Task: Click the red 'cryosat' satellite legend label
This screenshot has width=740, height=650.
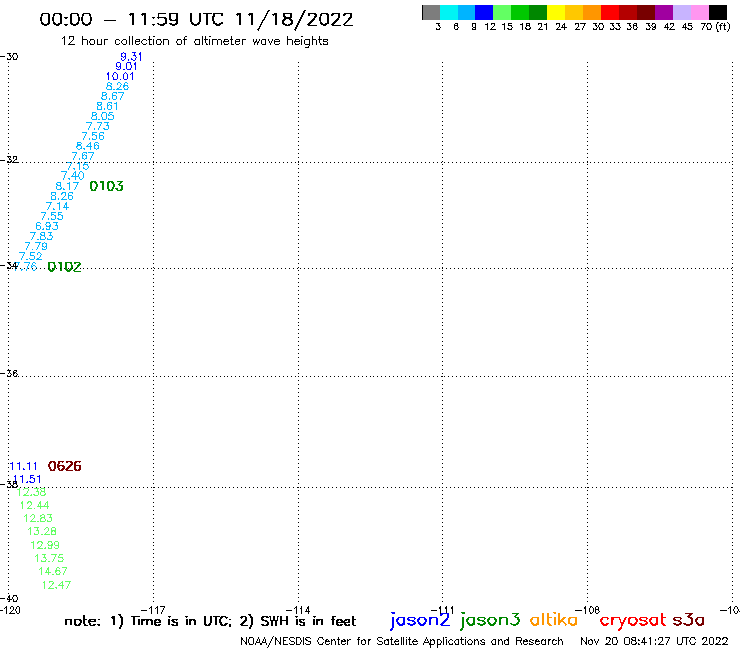Action: (633, 620)
